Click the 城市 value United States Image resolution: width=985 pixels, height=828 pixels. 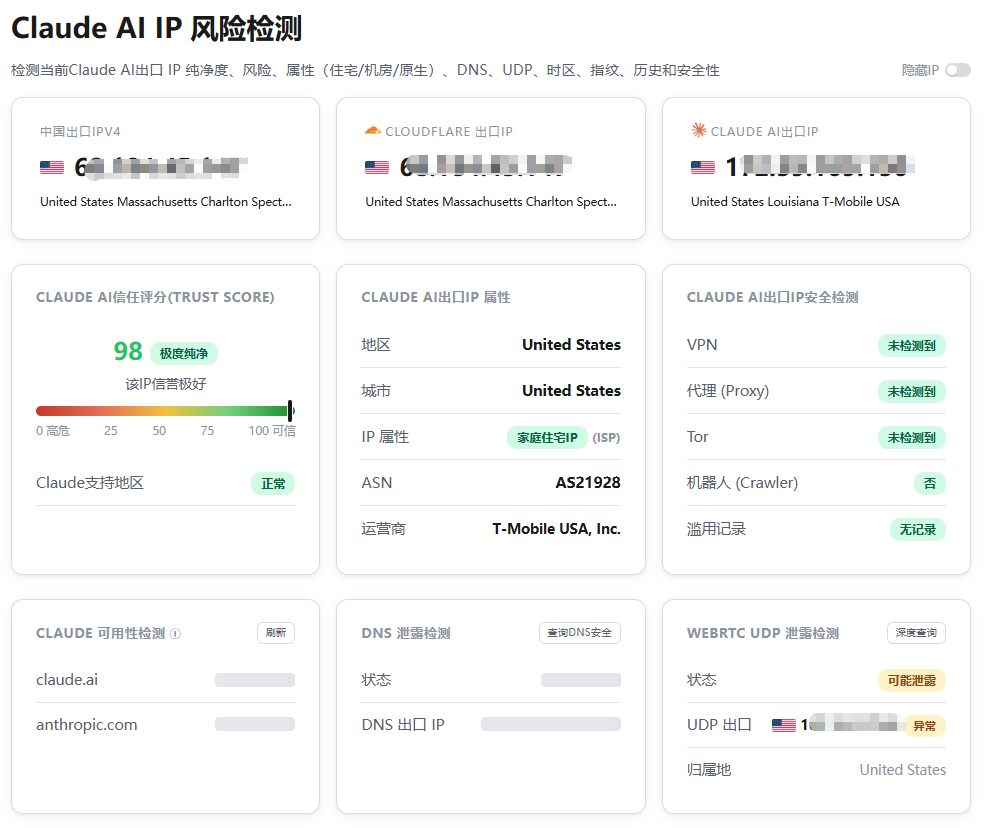pos(572,391)
